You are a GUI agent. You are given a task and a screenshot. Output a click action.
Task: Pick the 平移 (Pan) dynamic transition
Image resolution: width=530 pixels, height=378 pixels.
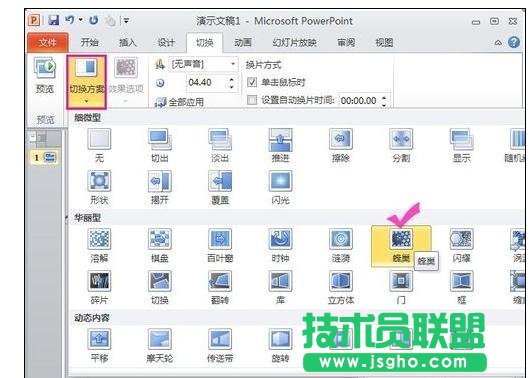click(x=99, y=346)
